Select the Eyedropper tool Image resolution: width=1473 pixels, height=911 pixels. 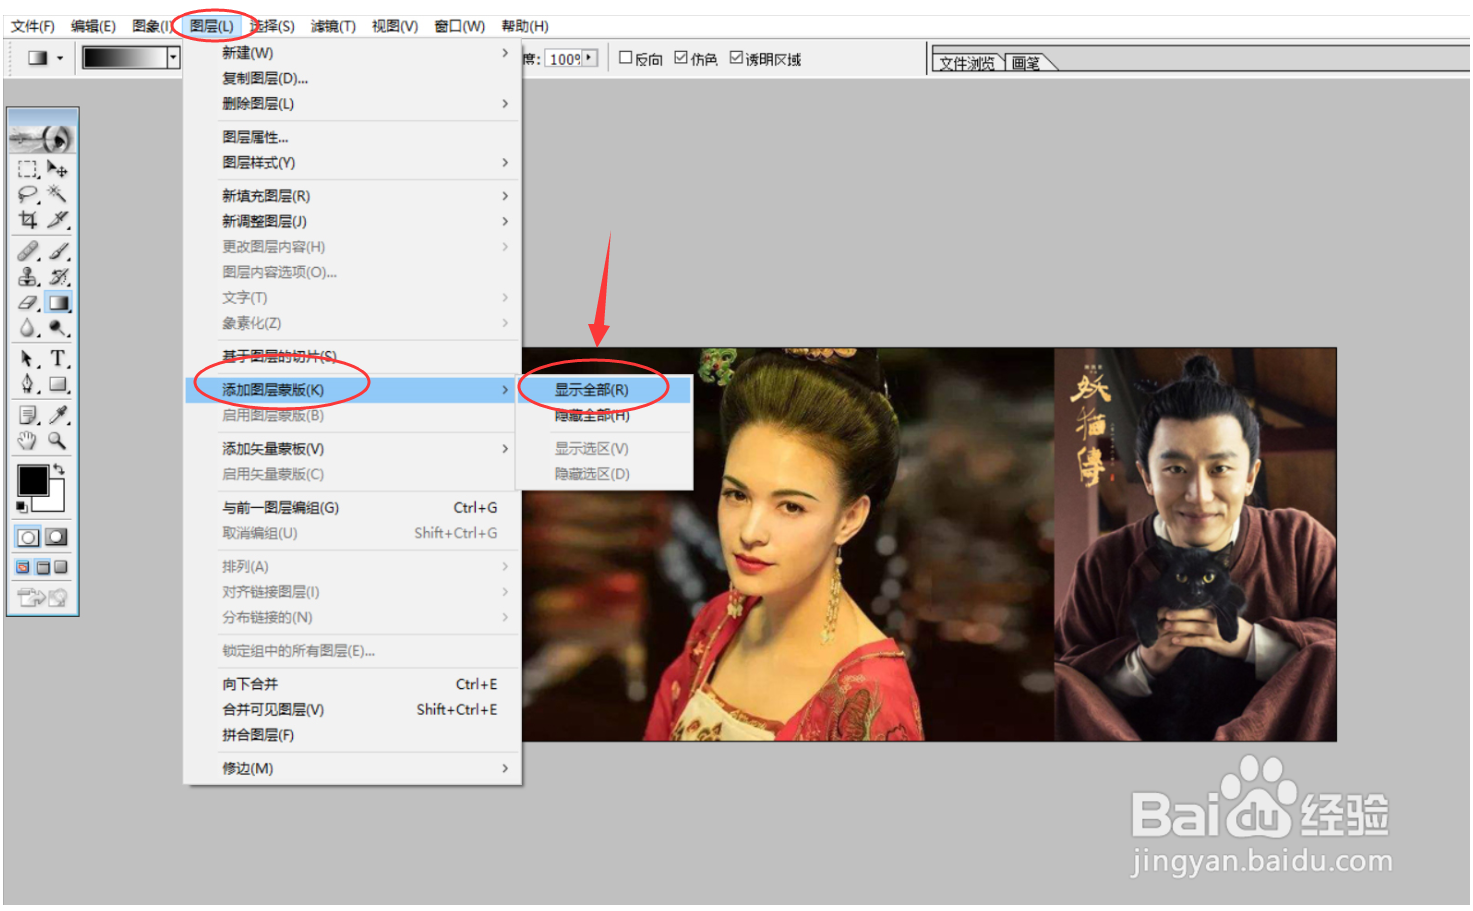[x=58, y=415]
